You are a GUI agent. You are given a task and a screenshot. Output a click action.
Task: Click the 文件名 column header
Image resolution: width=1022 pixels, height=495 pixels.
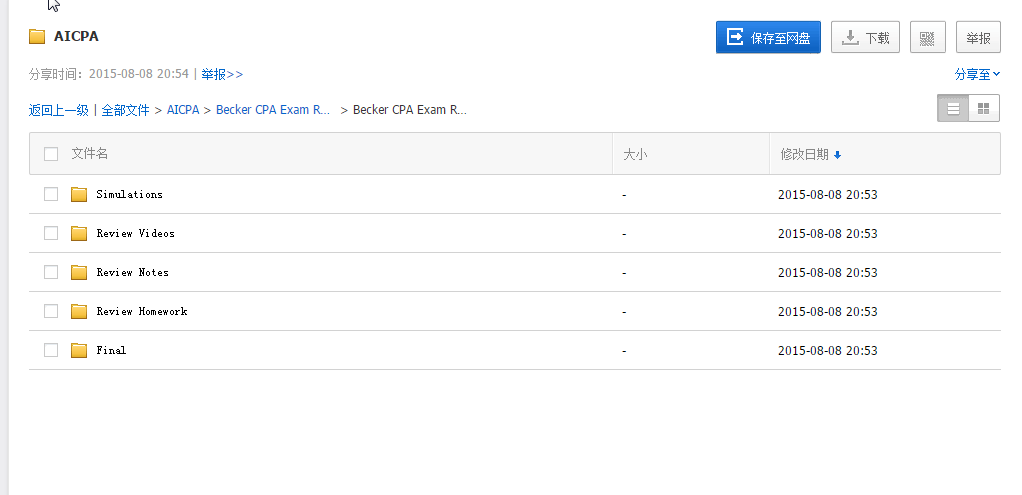90,154
